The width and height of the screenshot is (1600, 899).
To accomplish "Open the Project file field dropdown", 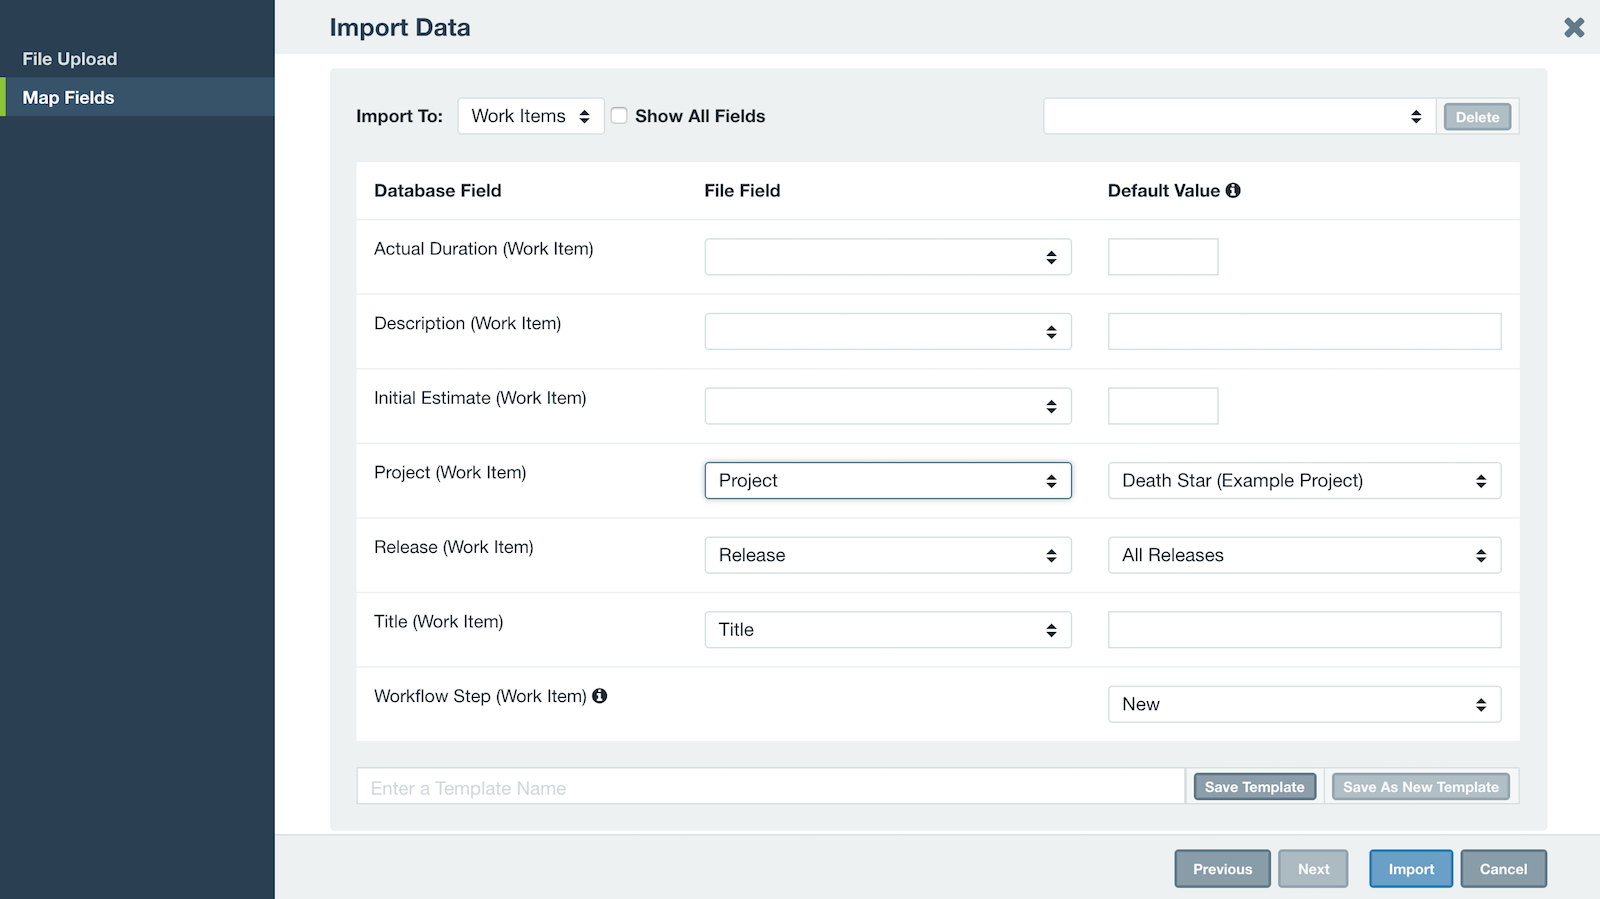I will [887, 481].
